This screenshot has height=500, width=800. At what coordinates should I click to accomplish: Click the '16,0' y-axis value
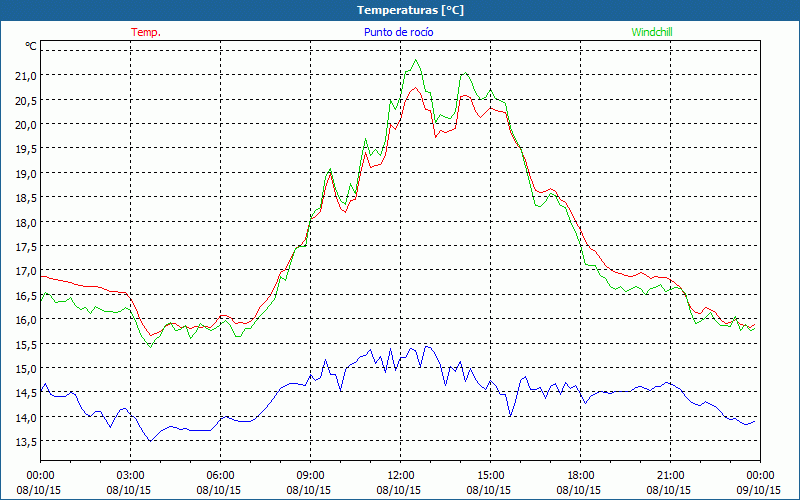point(27,320)
